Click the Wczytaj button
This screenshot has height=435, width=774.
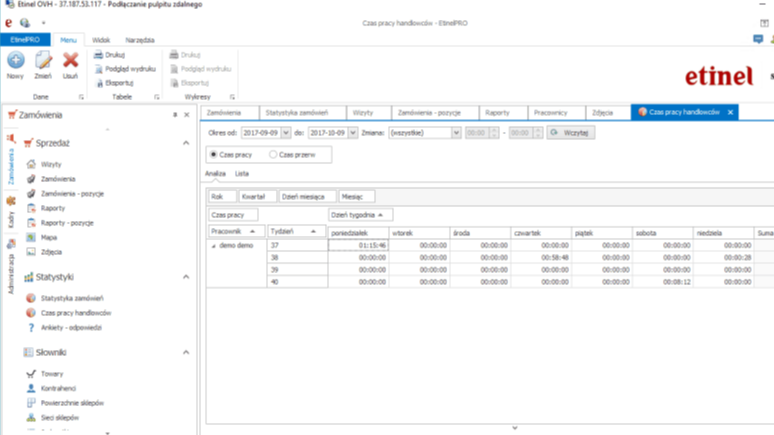point(571,133)
